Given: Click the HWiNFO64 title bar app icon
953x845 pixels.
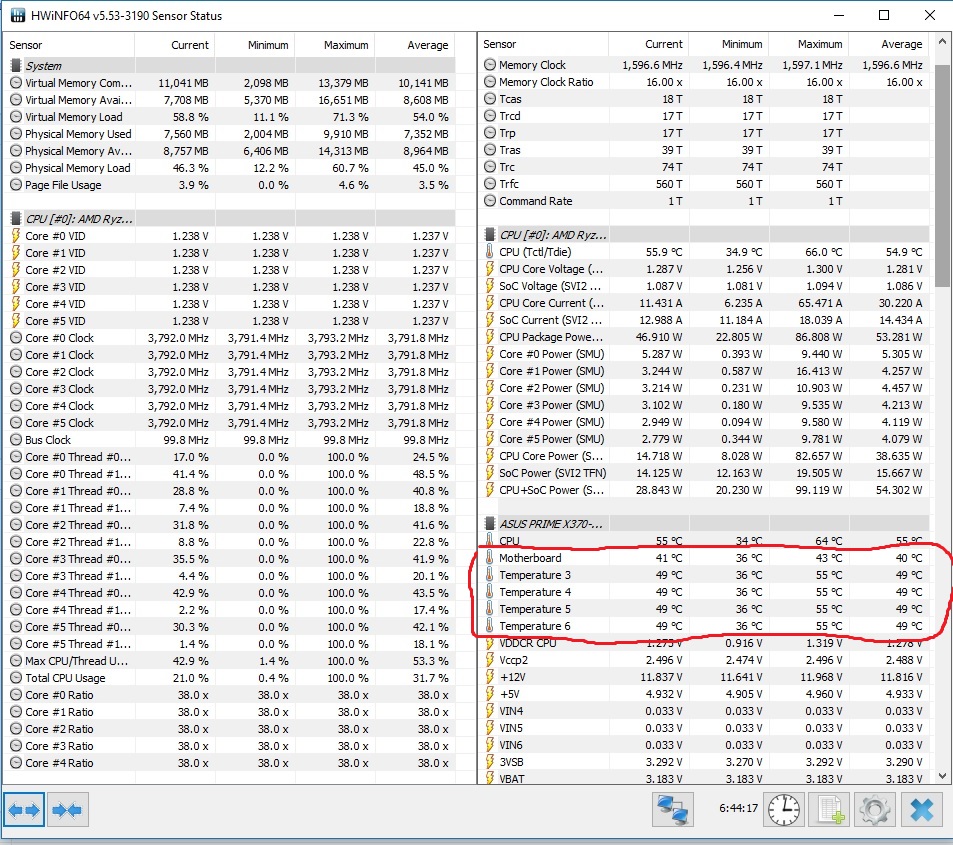Looking at the screenshot, I should point(18,16).
